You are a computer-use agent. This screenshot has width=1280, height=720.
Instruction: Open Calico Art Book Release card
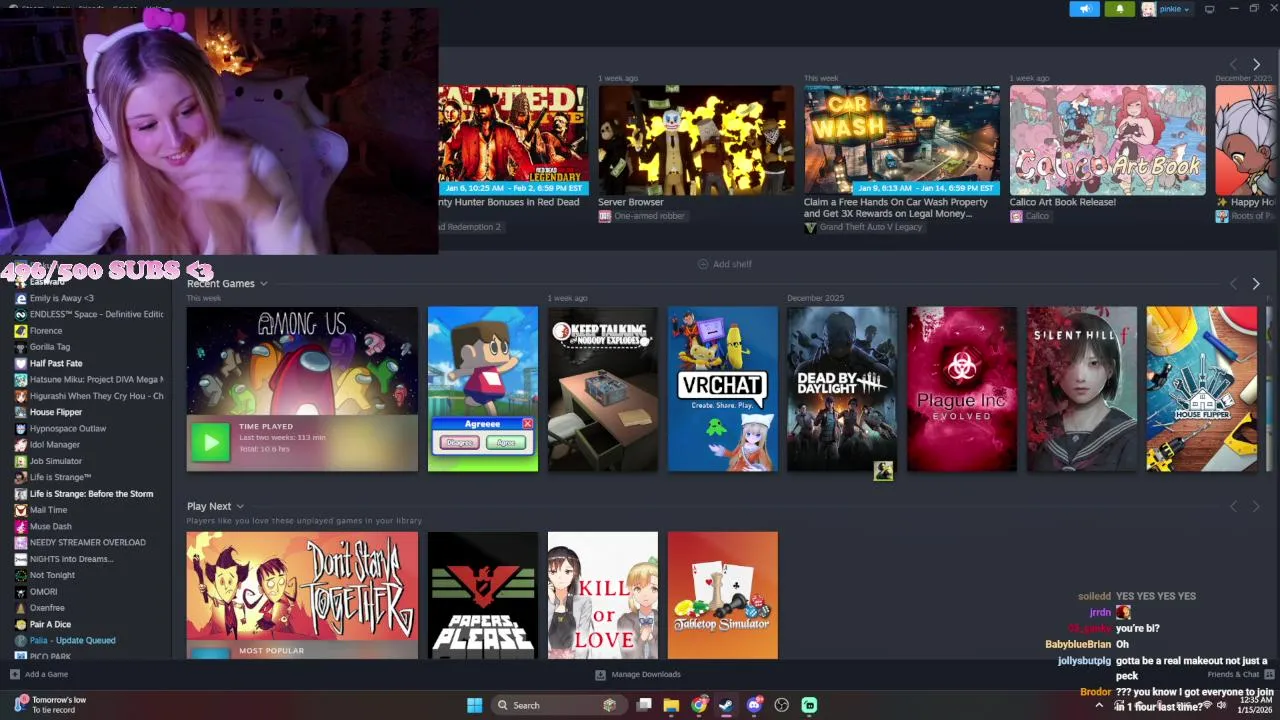[1108, 140]
